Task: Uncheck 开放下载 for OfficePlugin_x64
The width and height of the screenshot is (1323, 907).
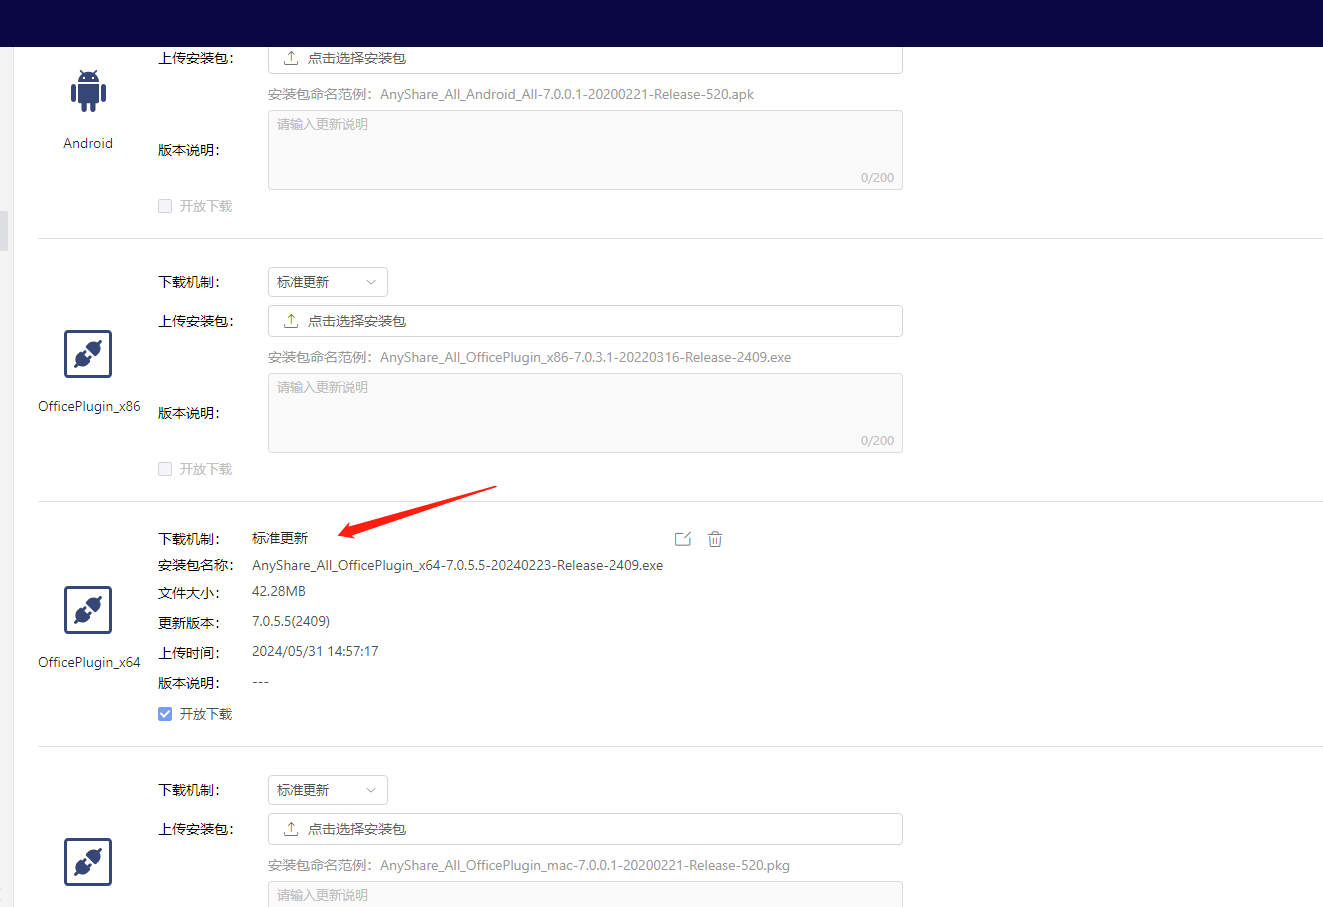Action: tap(165, 714)
